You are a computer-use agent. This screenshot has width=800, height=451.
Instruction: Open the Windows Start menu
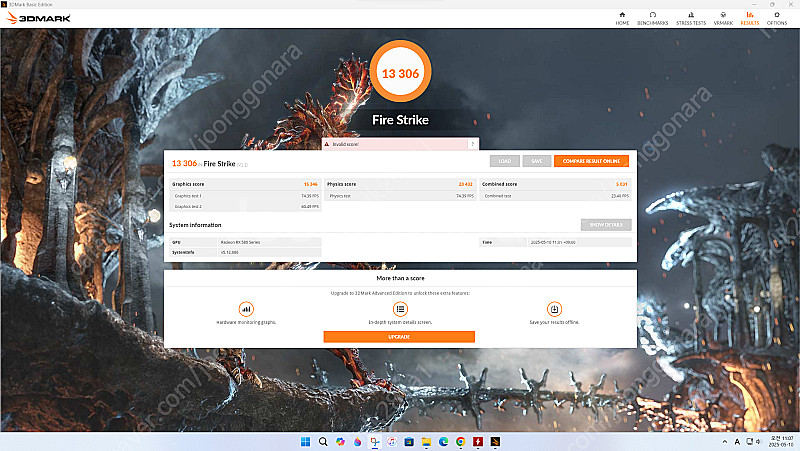(x=305, y=442)
